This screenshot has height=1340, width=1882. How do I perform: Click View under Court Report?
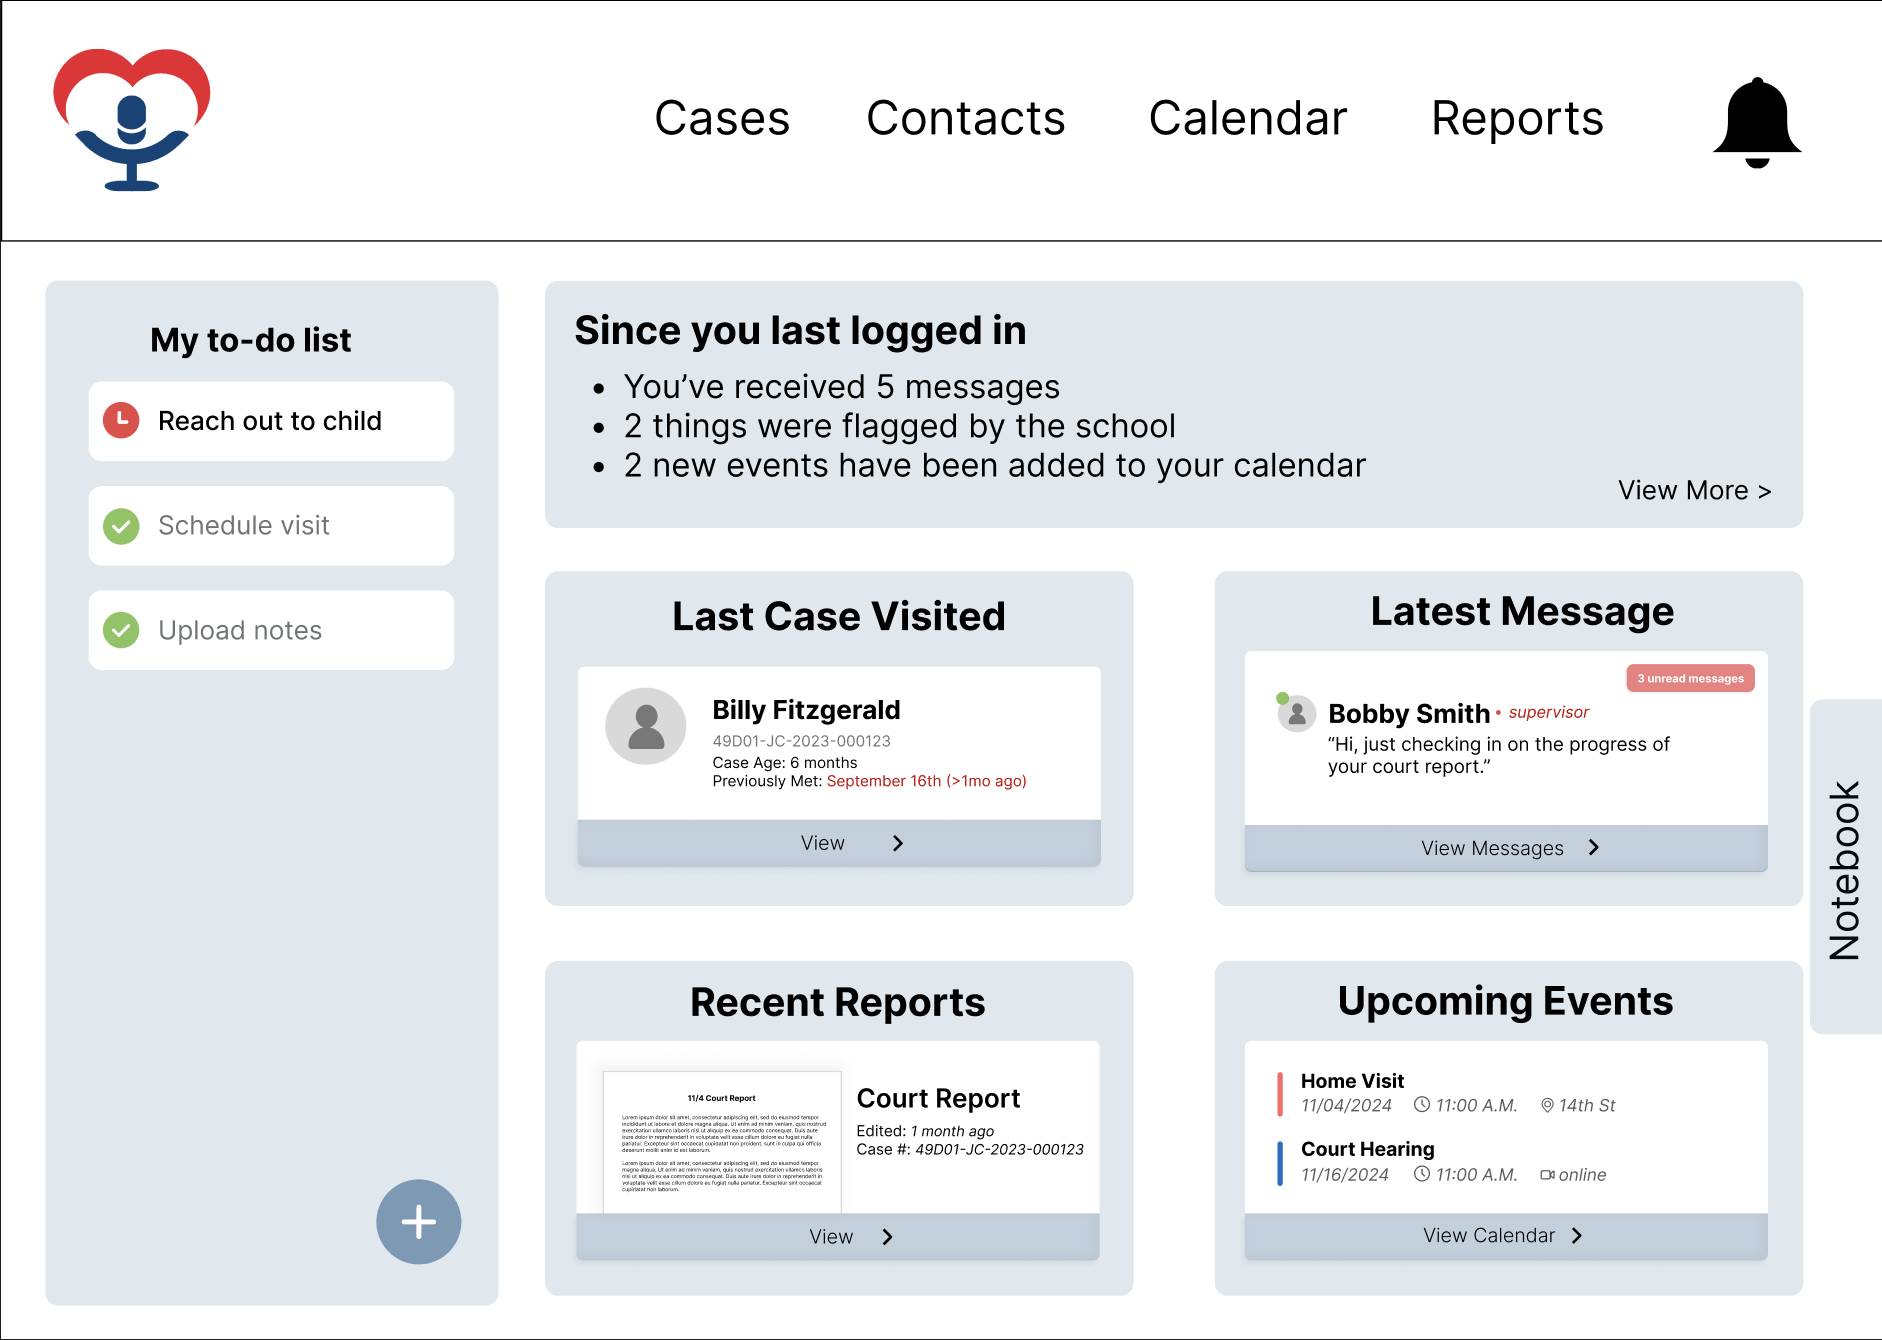pos(838,1237)
